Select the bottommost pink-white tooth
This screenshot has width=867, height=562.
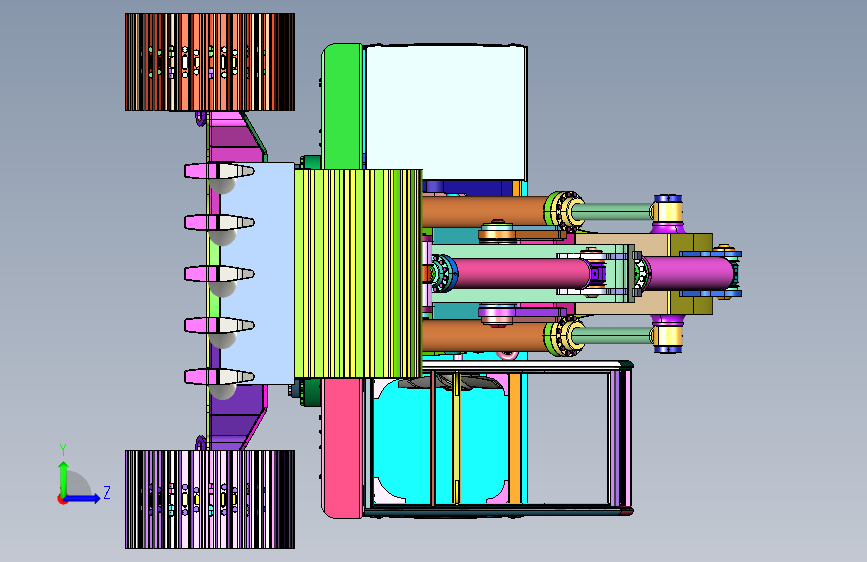pos(220,377)
